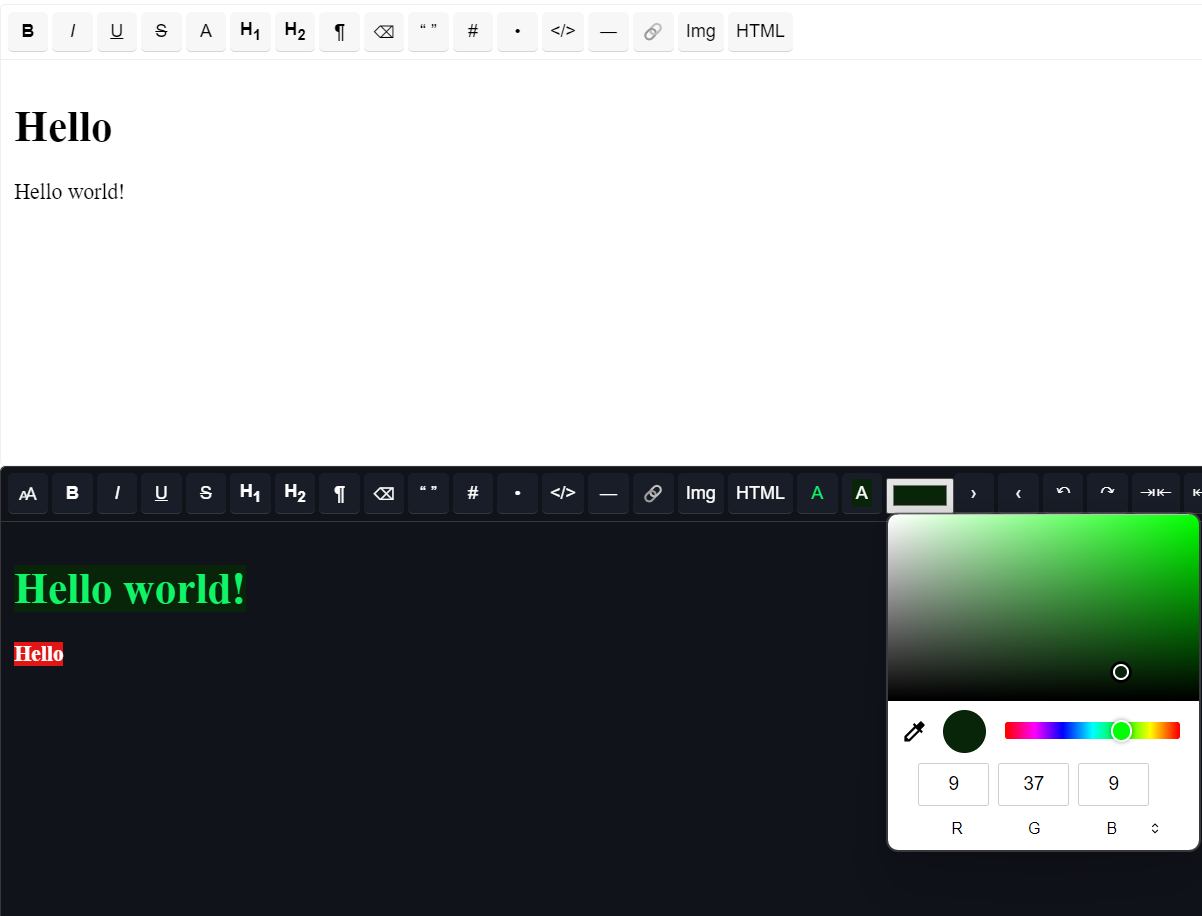Click the '#' ordered list icon in the dark toolbar
The image size is (1202, 916).
click(473, 494)
